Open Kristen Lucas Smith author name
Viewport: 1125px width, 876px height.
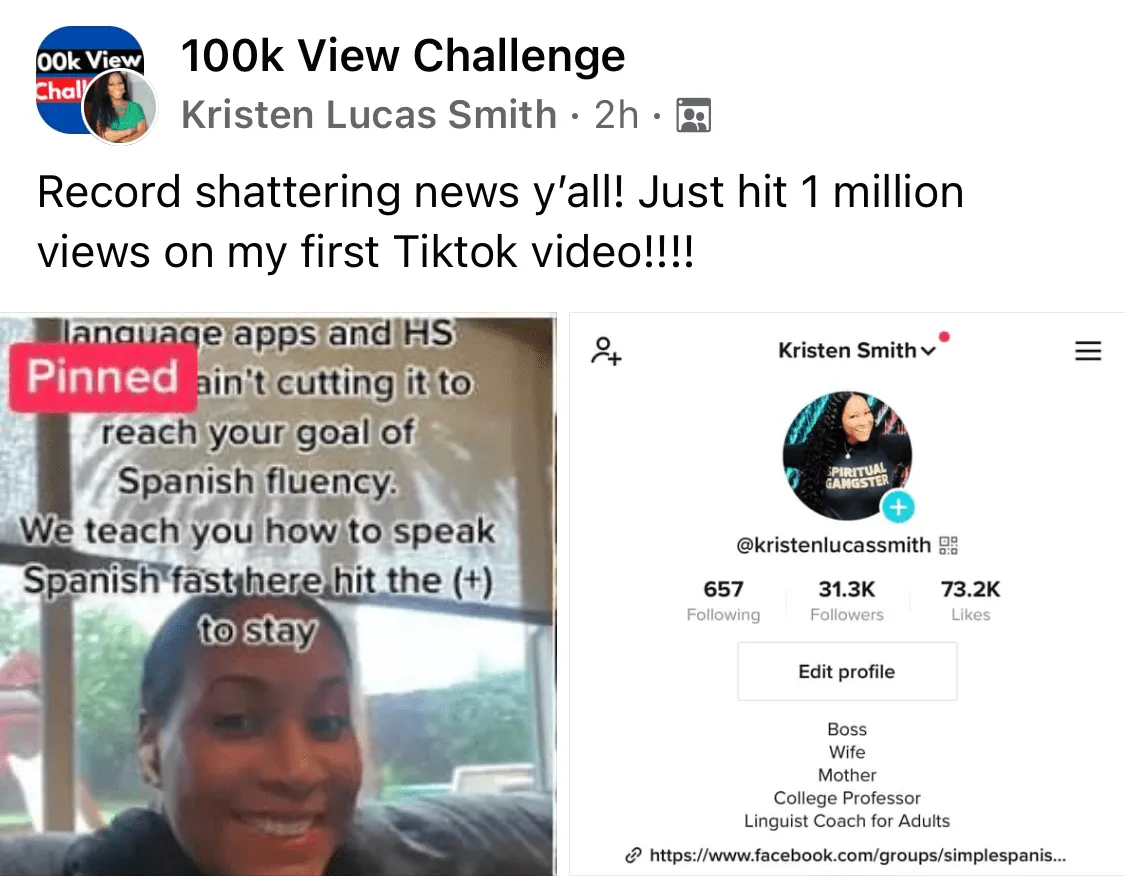[369, 115]
